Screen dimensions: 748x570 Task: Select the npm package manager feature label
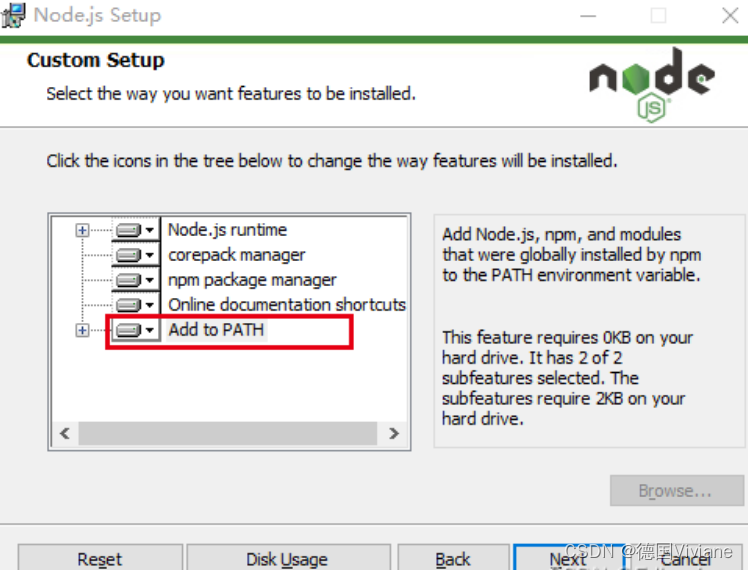[252, 280]
